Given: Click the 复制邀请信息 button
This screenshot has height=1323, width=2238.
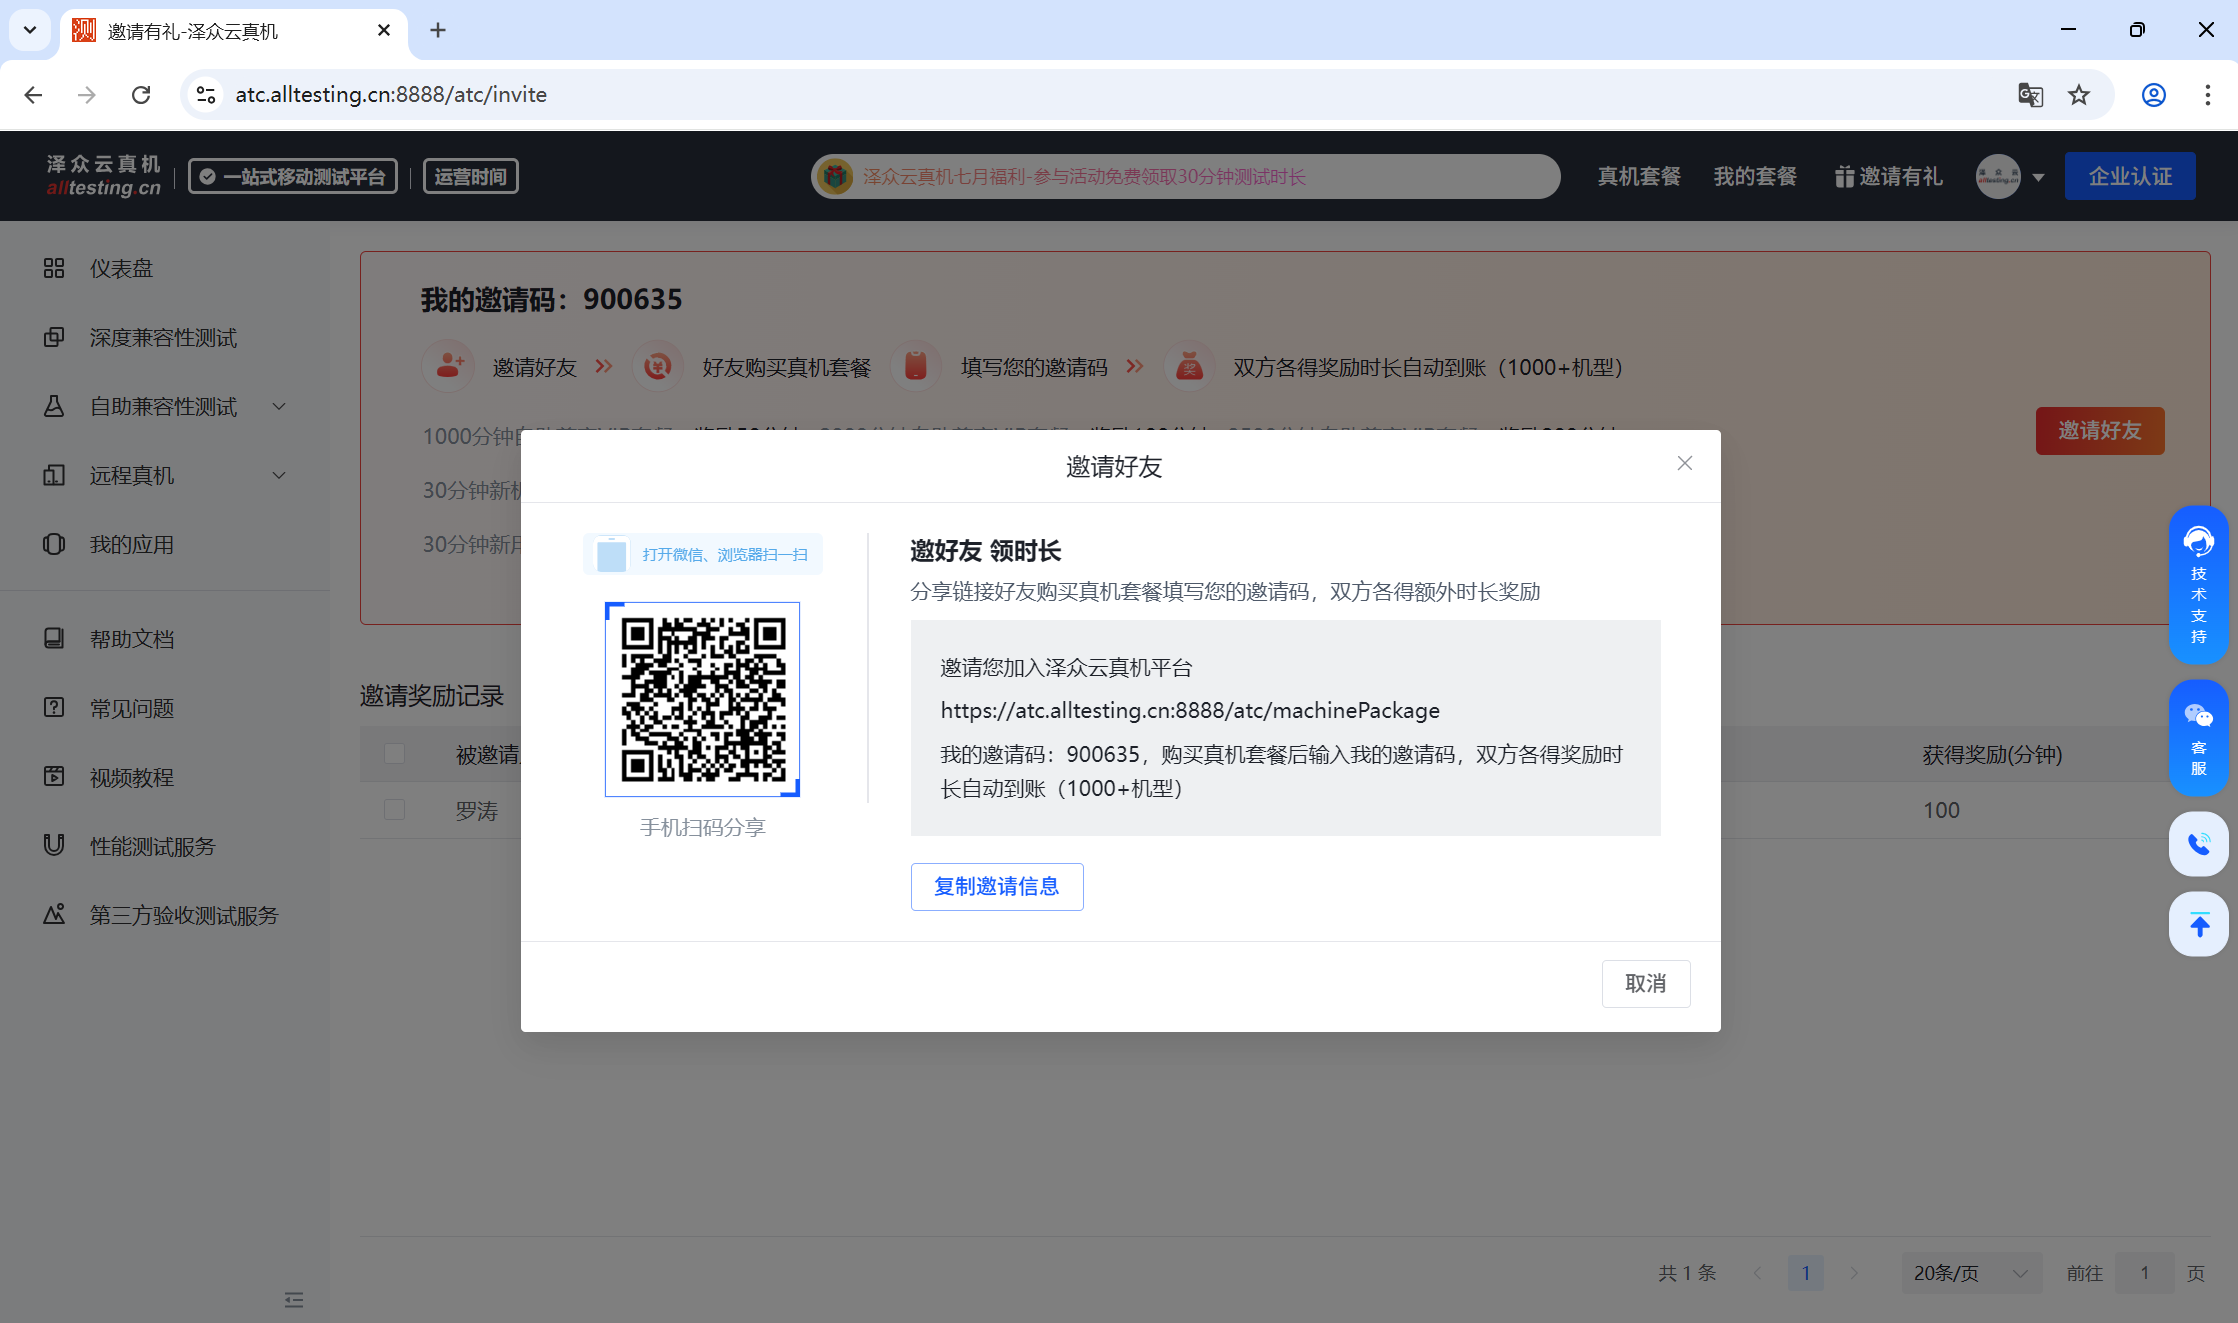Looking at the screenshot, I should point(997,887).
